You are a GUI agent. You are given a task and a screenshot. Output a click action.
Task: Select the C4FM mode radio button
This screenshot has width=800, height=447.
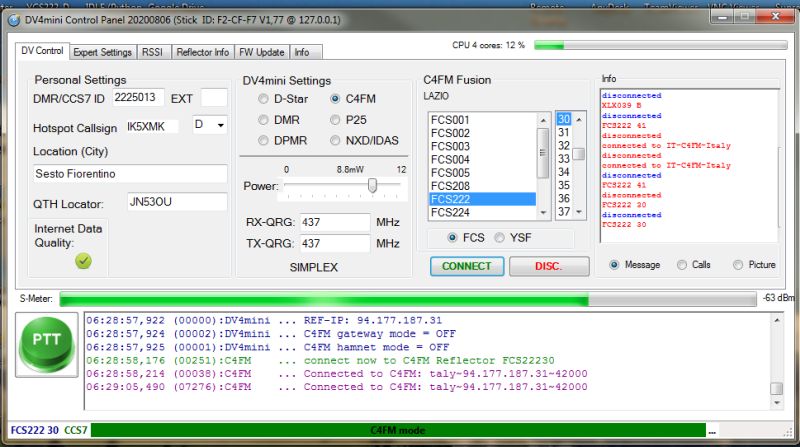[335, 98]
